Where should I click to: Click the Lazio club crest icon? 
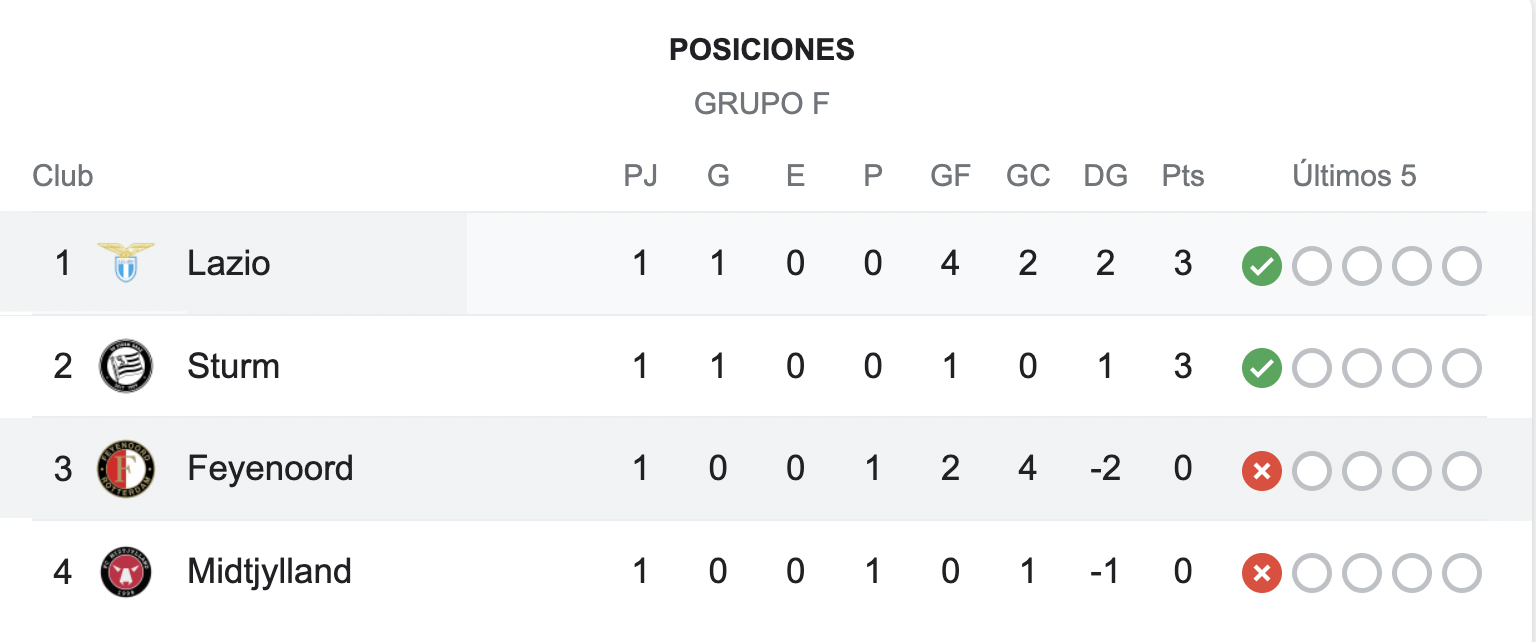tap(126, 263)
